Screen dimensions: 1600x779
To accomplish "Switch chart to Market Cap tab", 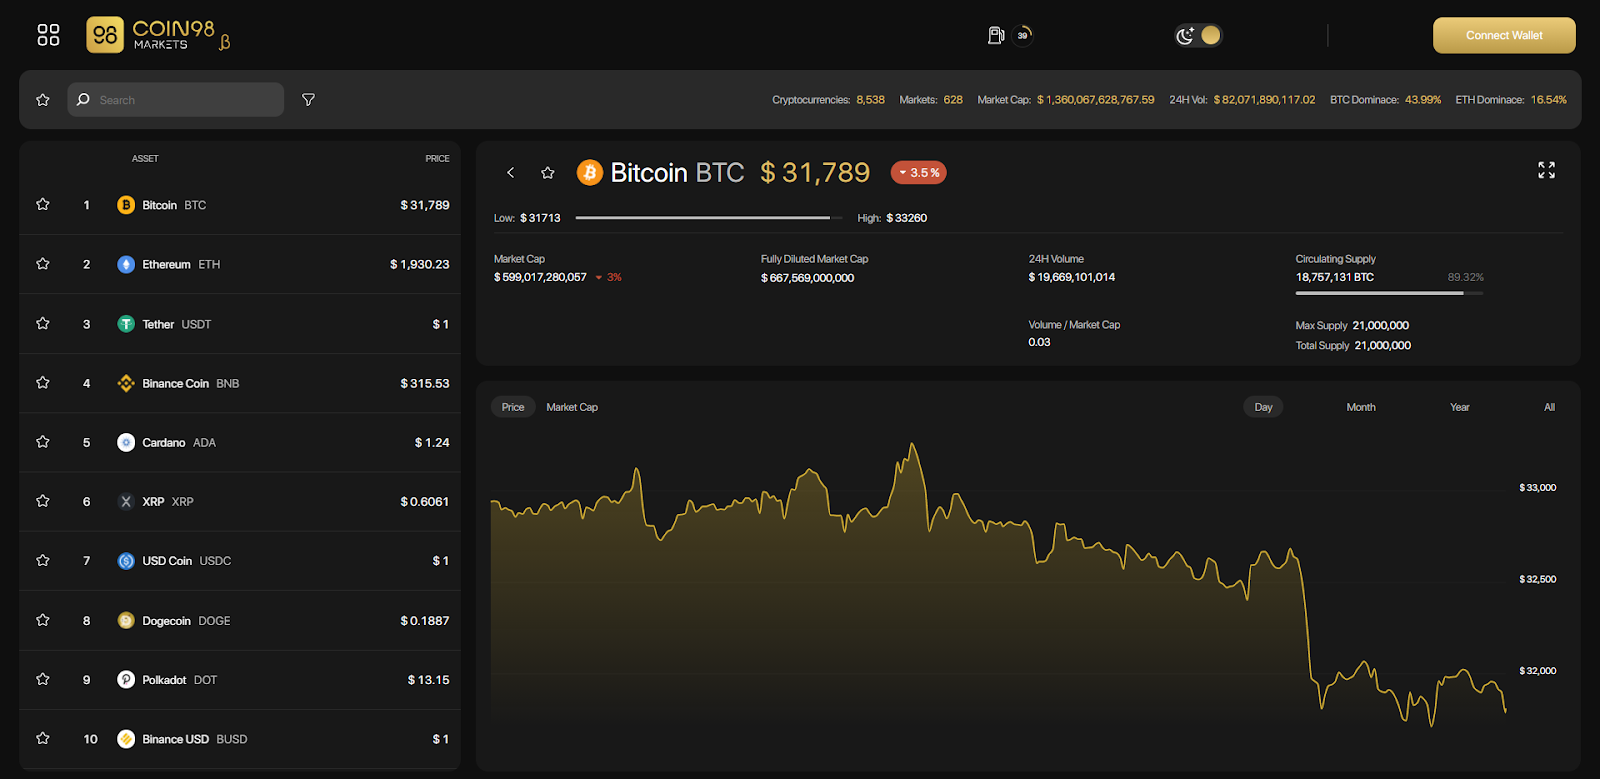I will (572, 407).
